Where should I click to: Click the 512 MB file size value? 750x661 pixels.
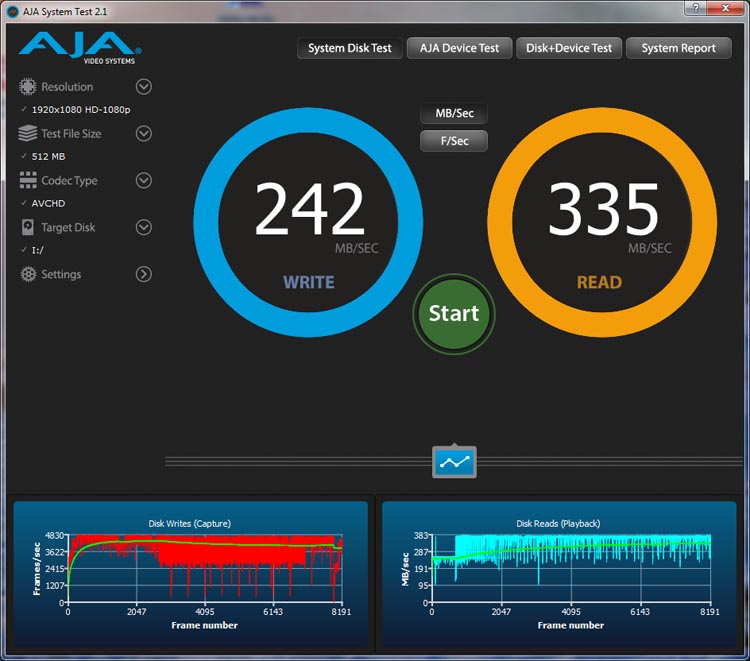click(x=48, y=156)
